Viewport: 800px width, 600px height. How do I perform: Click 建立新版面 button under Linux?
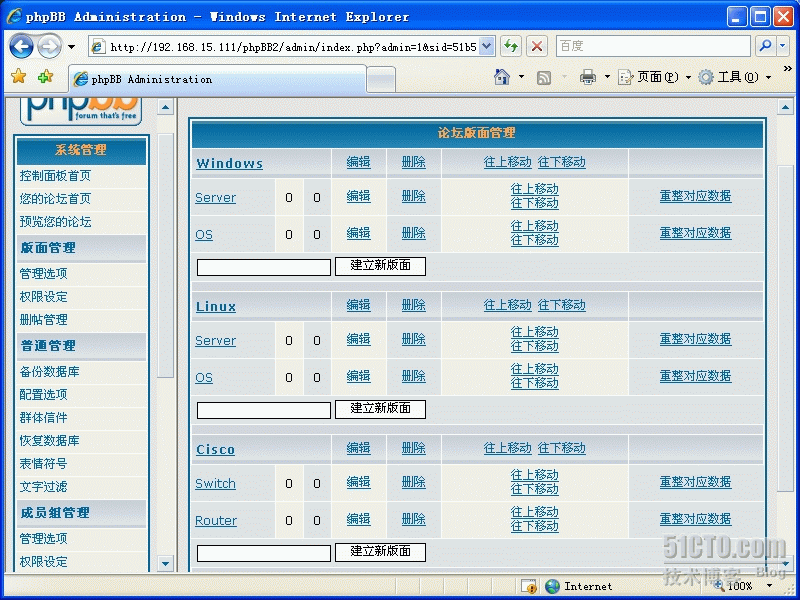pos(380,409)
